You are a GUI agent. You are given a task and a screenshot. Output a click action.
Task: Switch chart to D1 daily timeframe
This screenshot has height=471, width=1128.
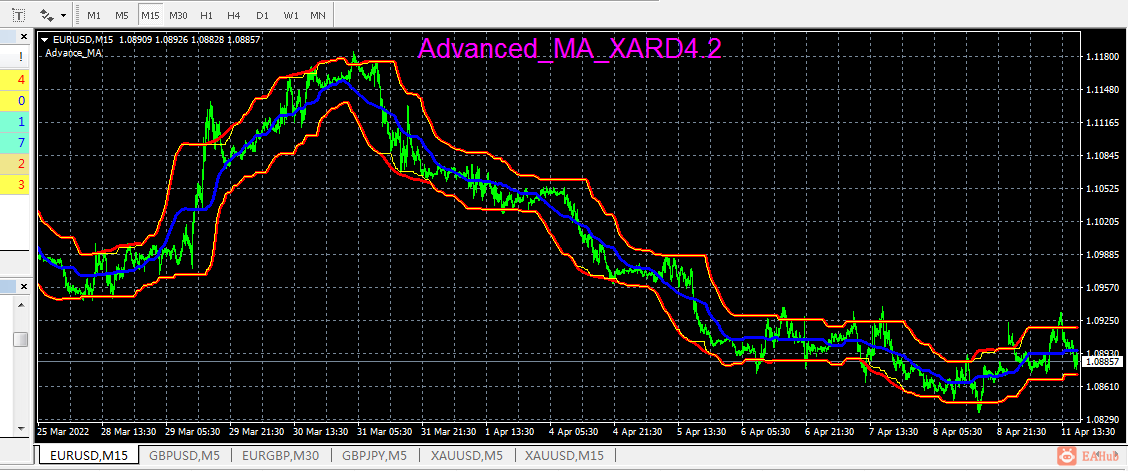(263, 15)
